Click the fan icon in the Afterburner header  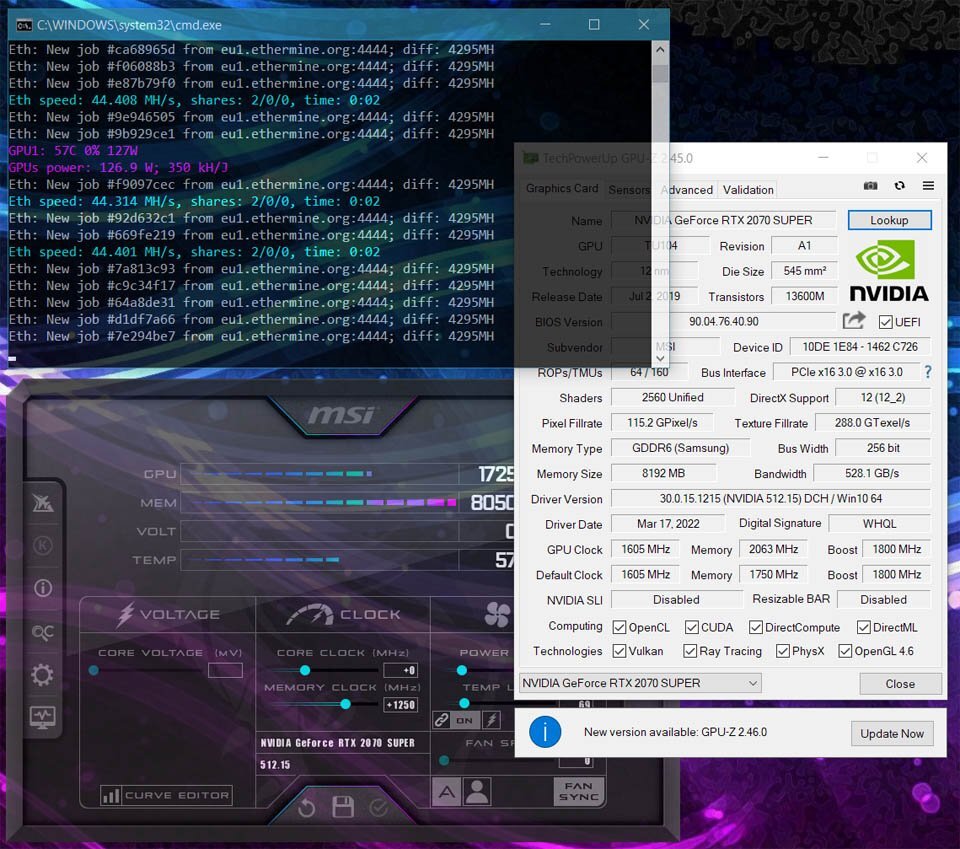[x=497, y=614]
